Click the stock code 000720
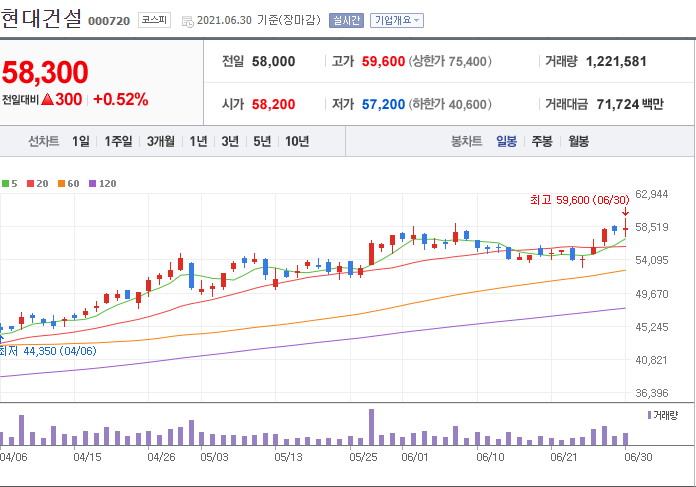The height and width of the screenshot is (487, 696). pyautogui.click(x=109, y=21)
